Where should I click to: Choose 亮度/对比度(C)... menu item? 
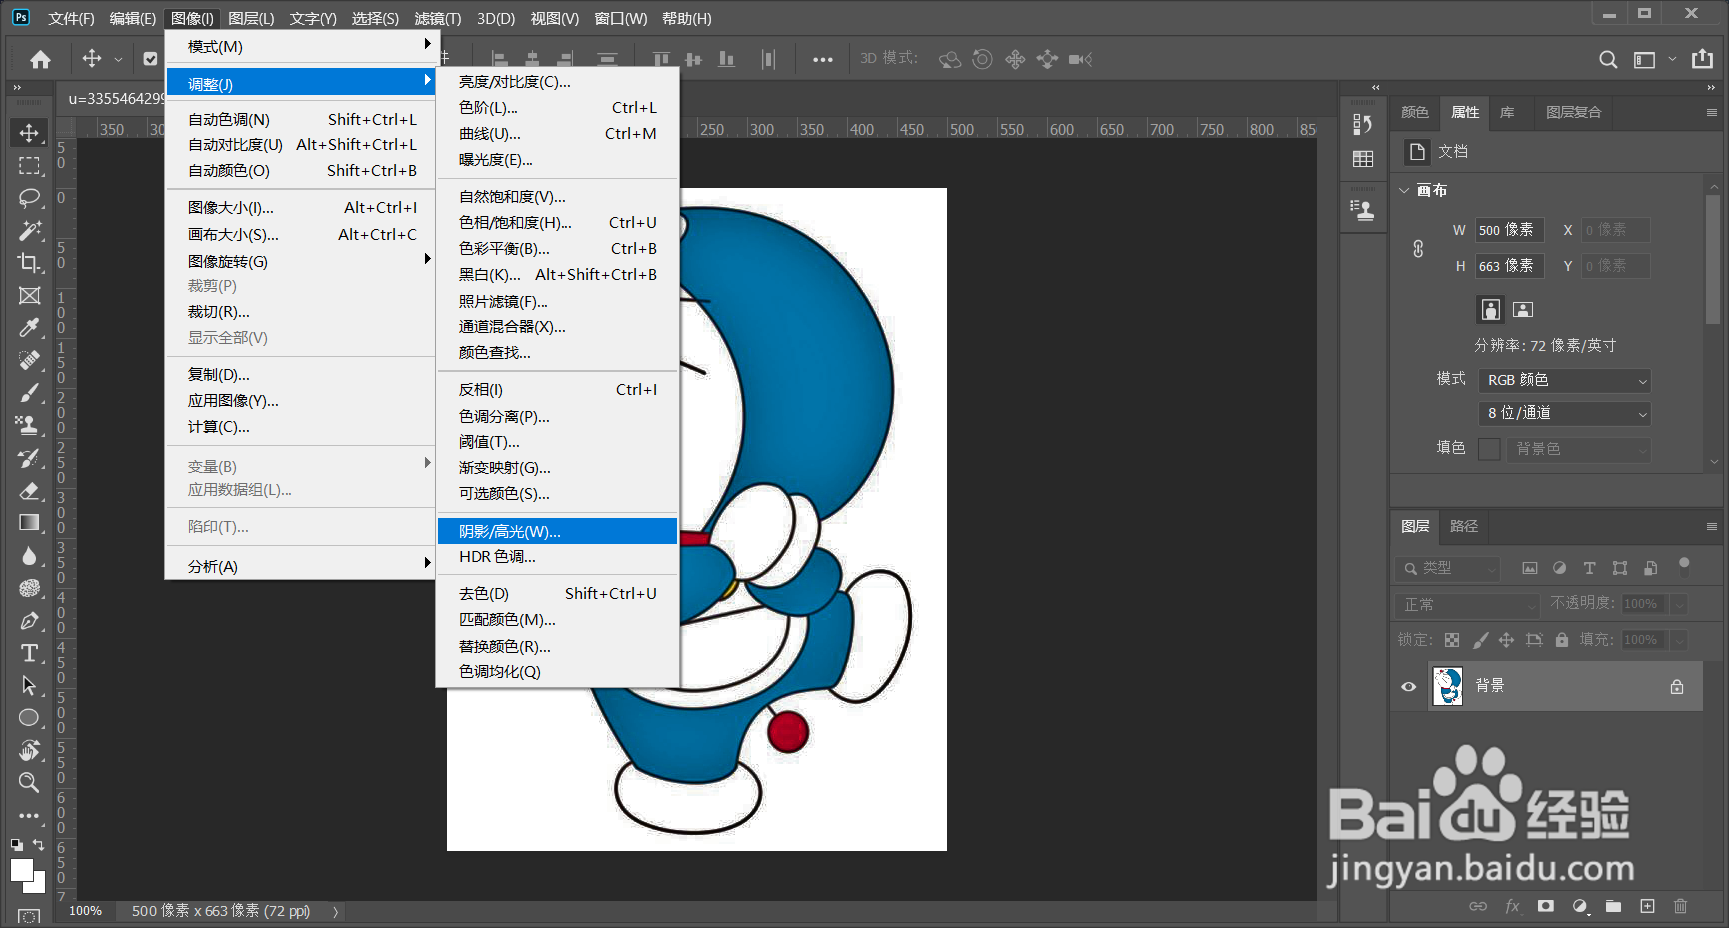[558, 82]
